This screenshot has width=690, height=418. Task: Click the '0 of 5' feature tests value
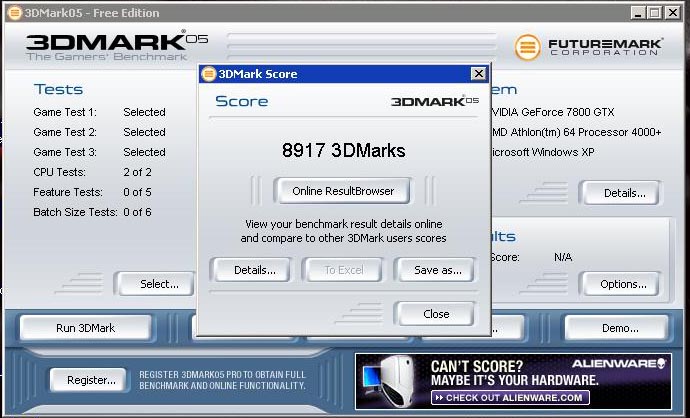[x=137, y=192]
